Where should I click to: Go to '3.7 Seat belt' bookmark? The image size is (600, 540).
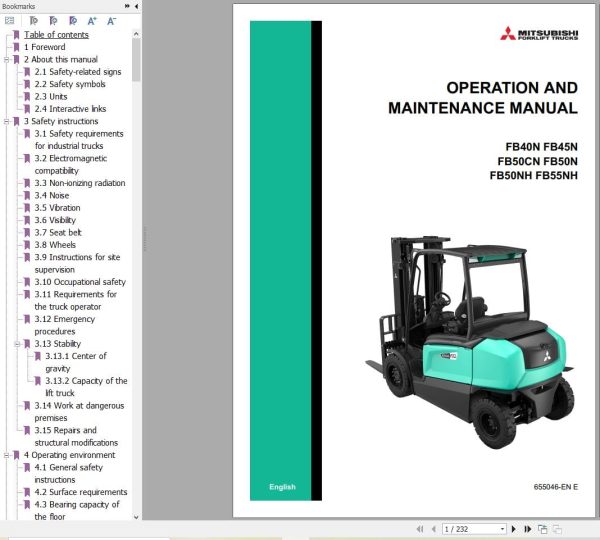[58, 233]
